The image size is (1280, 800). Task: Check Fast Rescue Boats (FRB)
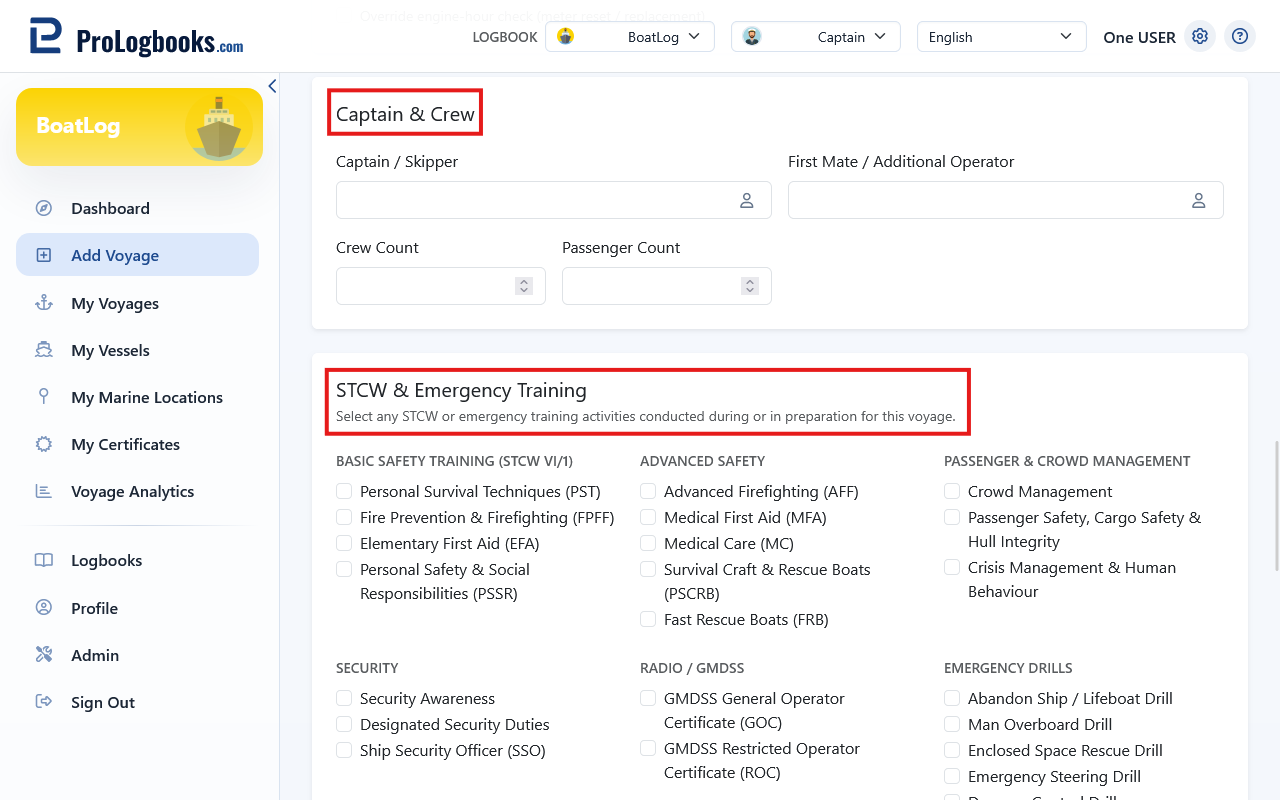pyautogui.click(x=648, y=619)
